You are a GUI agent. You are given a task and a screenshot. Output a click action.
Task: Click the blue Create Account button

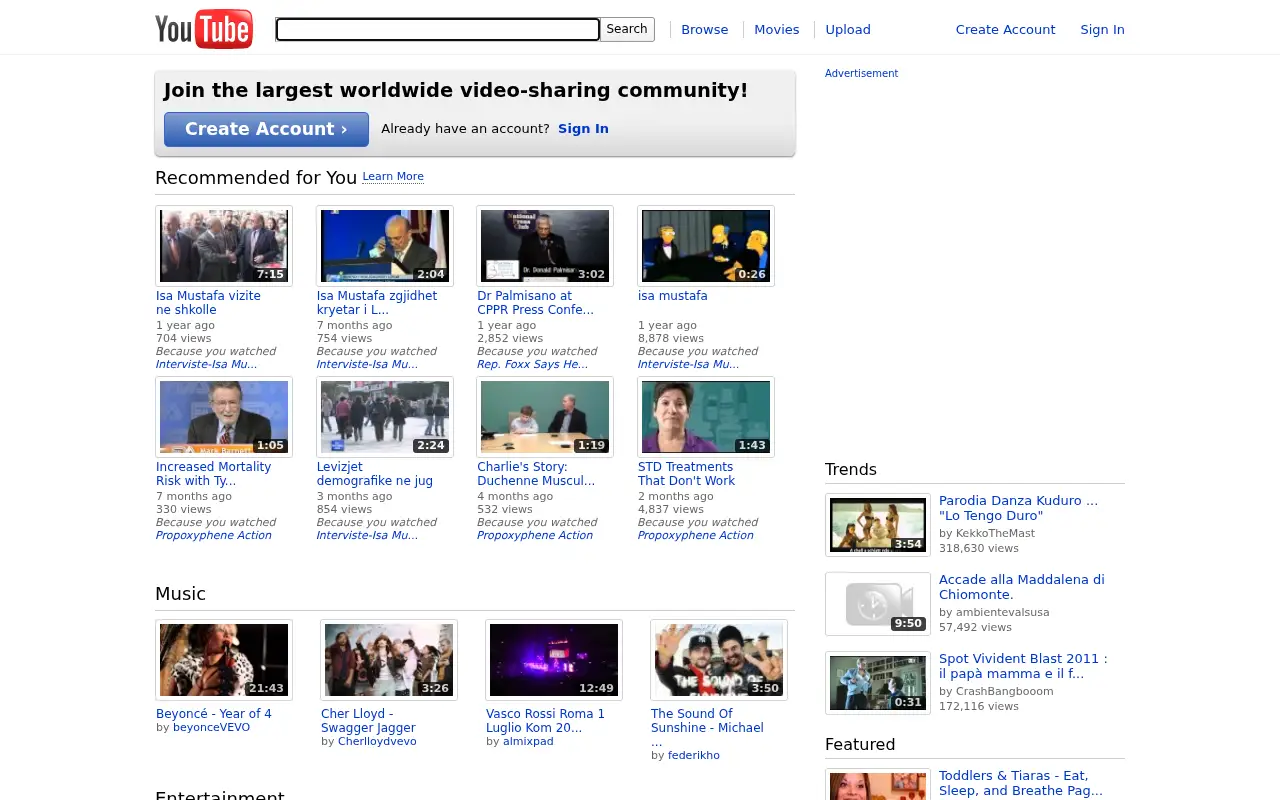click(266, 129)
